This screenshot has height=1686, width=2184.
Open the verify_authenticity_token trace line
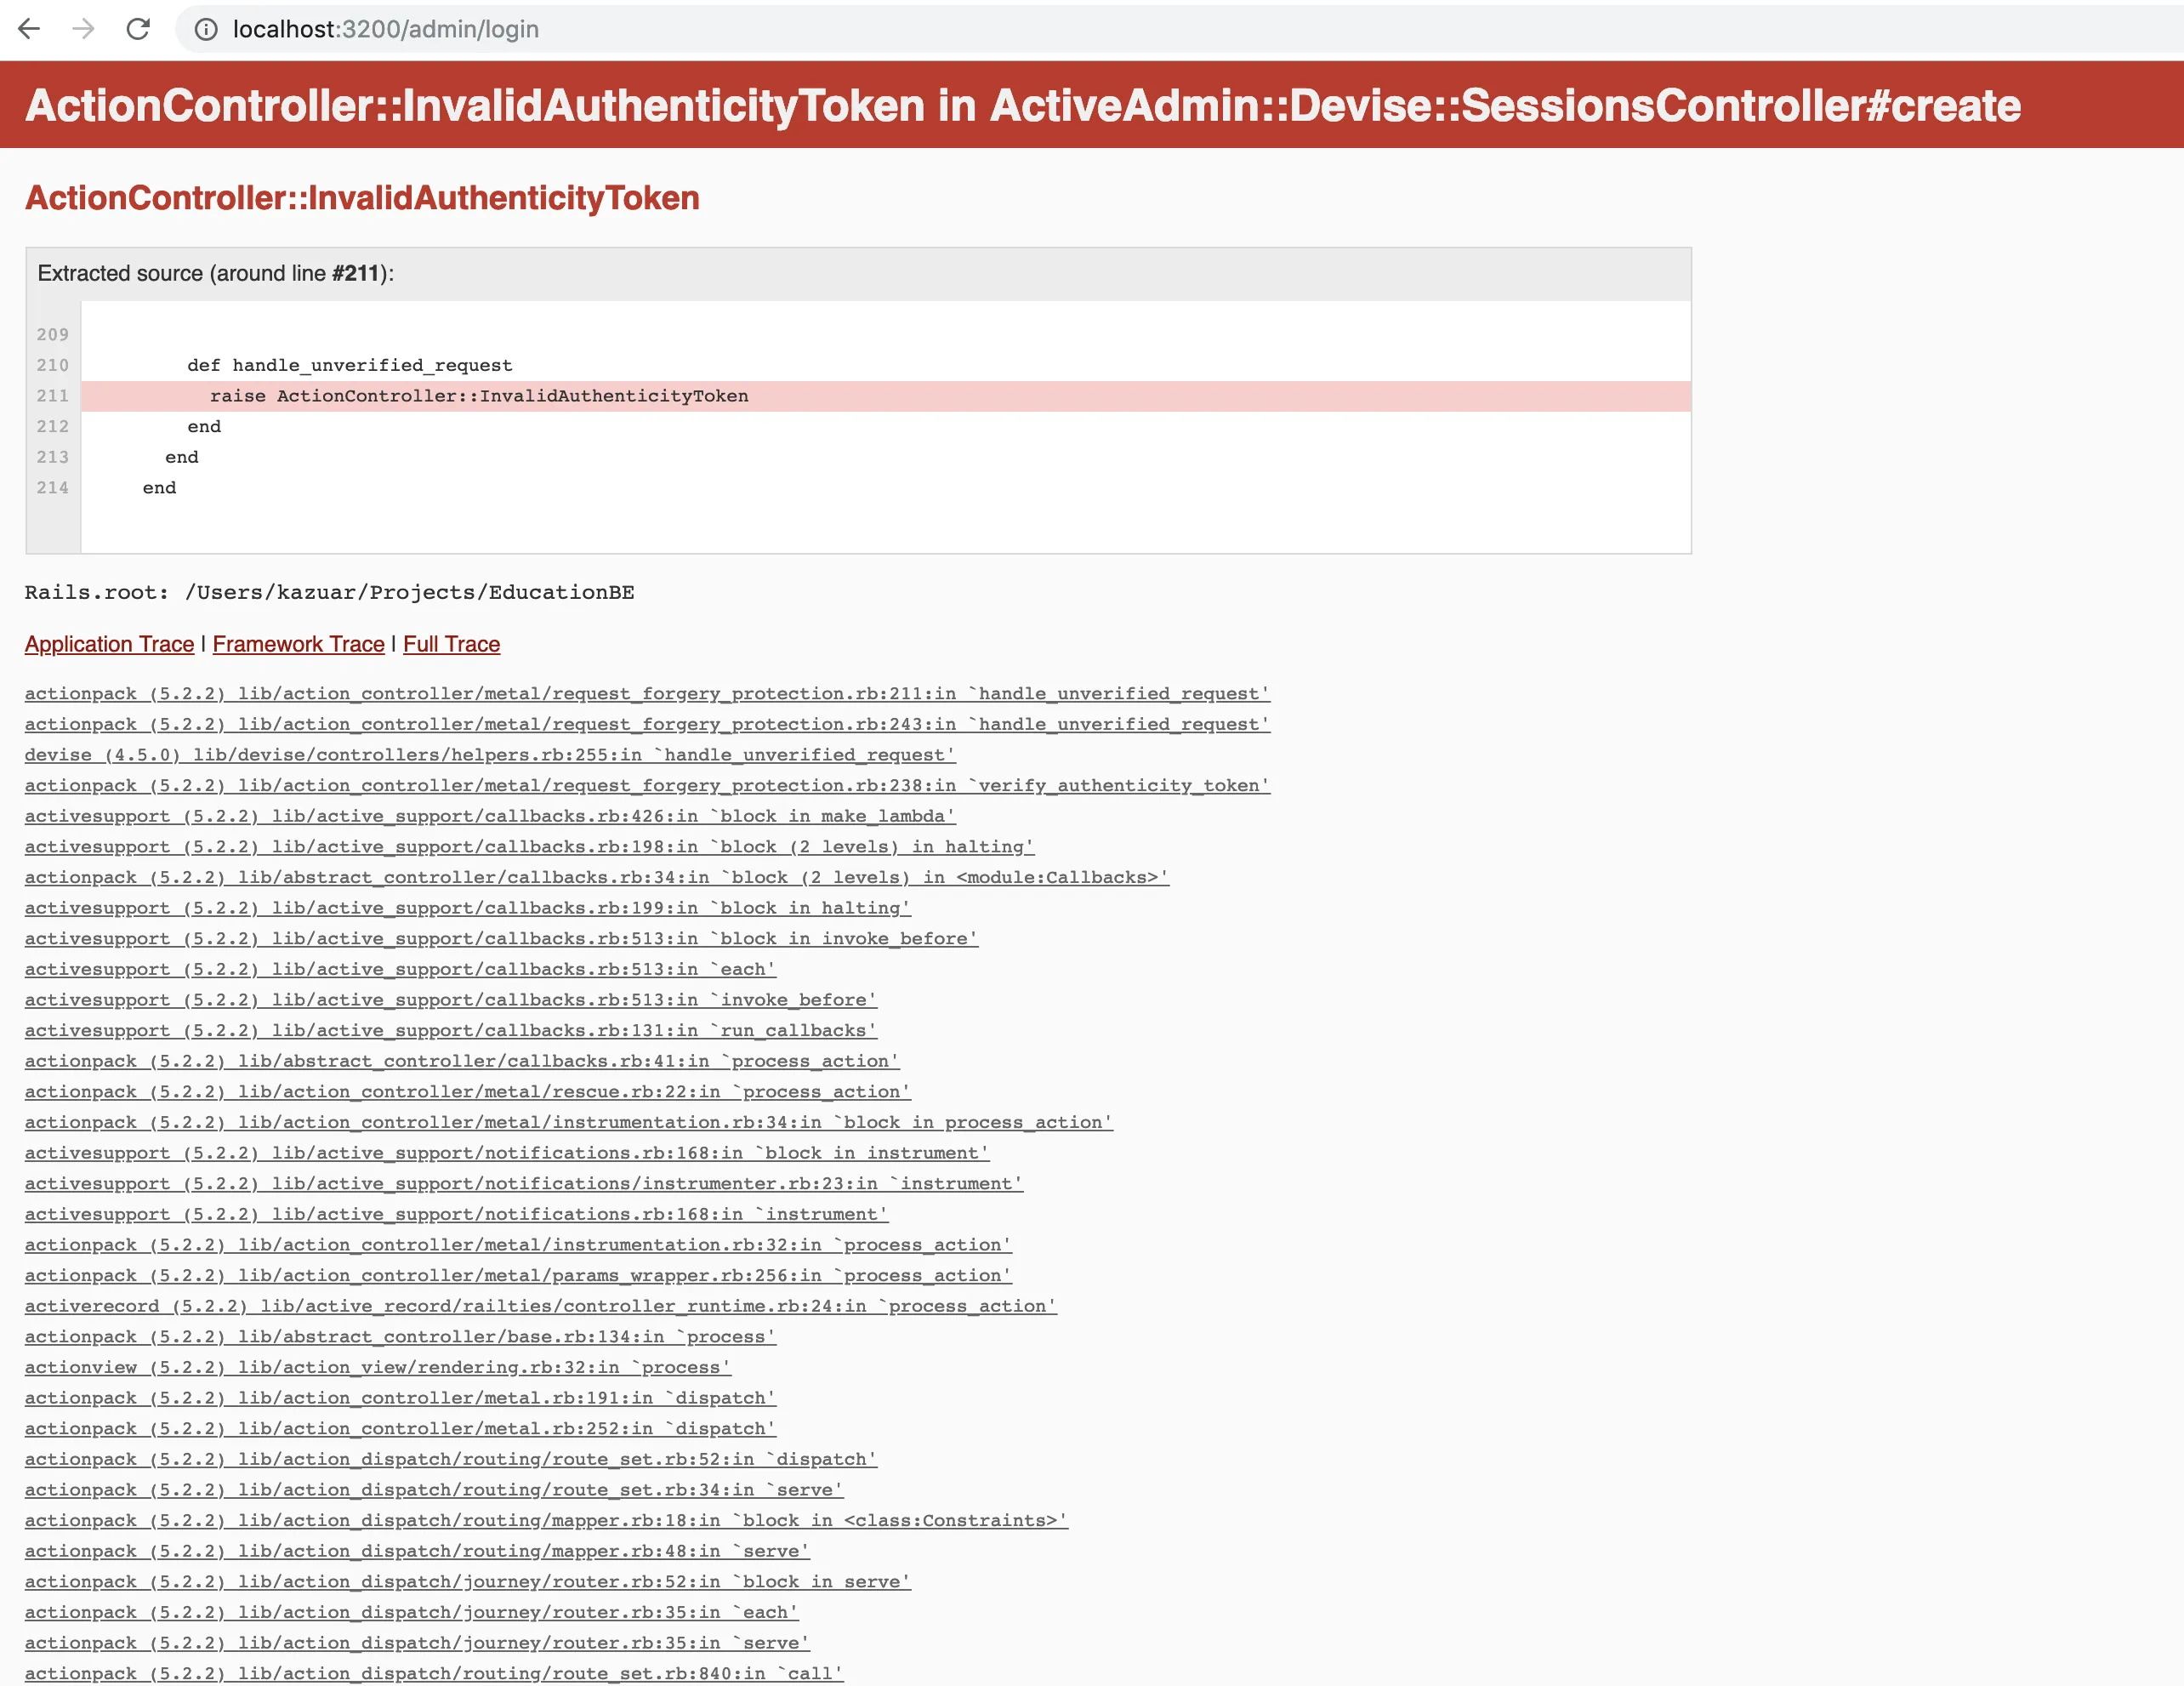point(646,785)
